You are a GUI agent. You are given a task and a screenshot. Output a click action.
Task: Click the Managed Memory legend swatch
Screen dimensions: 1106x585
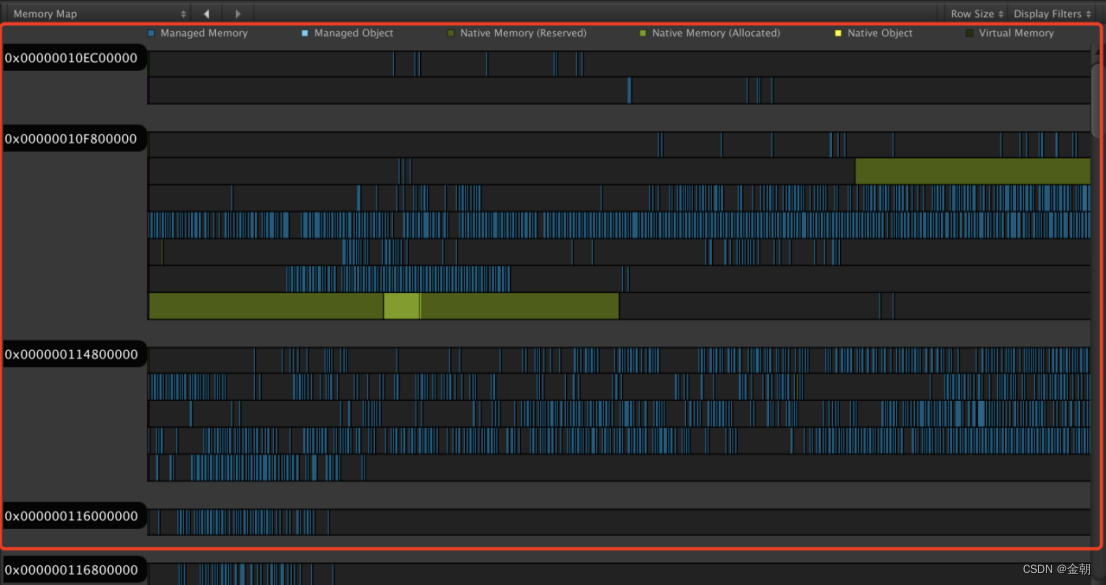click(151, 33)
